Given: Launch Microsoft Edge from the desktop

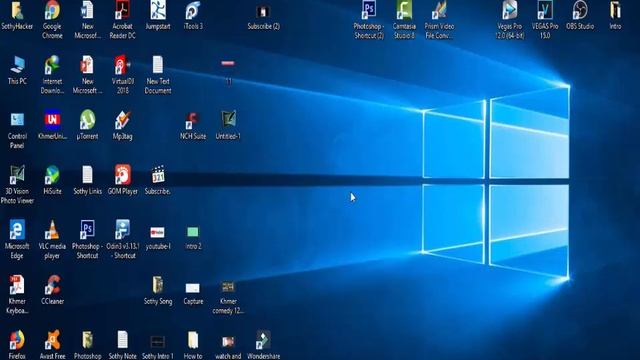Looking at the screenshot, I should click(17, 230).
